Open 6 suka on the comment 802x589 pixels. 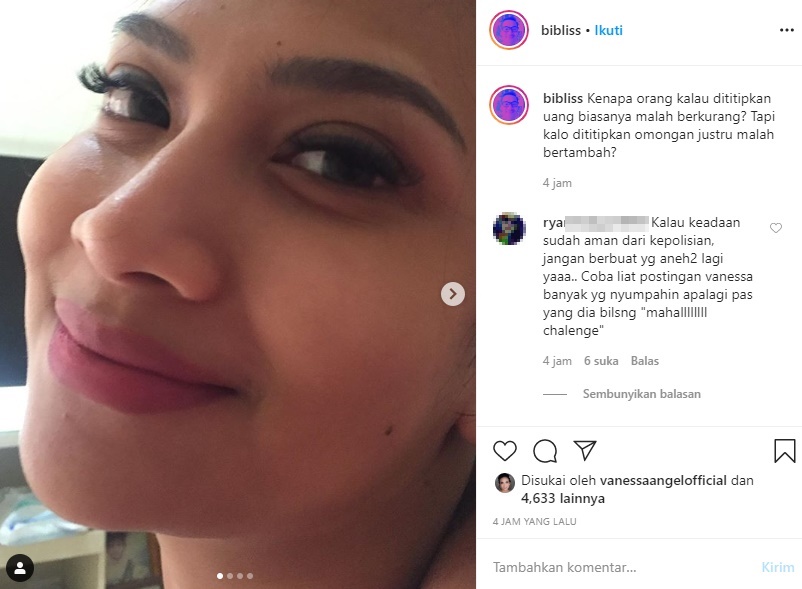[x=600, y=361]
